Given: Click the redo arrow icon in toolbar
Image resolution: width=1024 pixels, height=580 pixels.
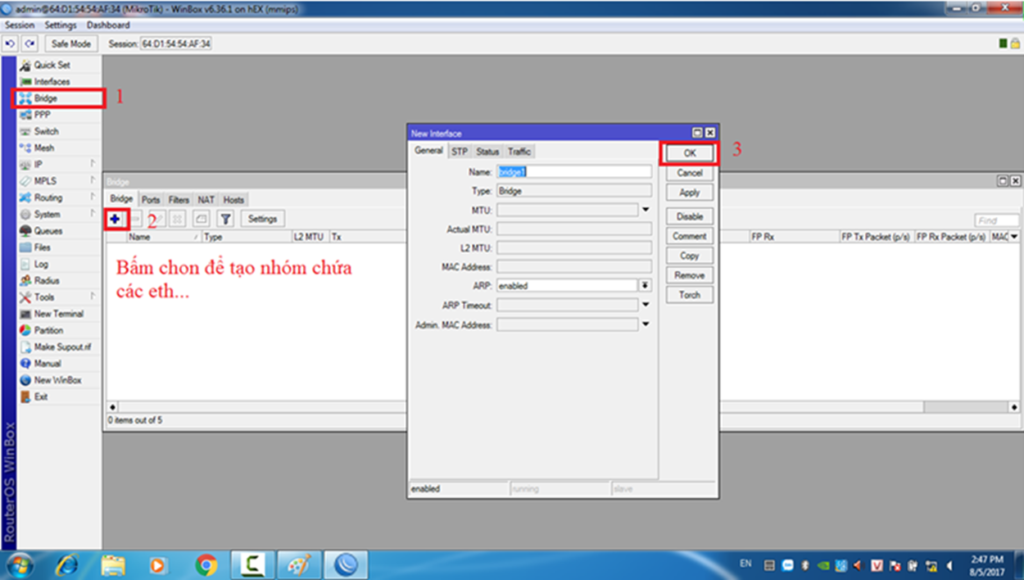Looking at the screenshot, I should pos(30,44).
